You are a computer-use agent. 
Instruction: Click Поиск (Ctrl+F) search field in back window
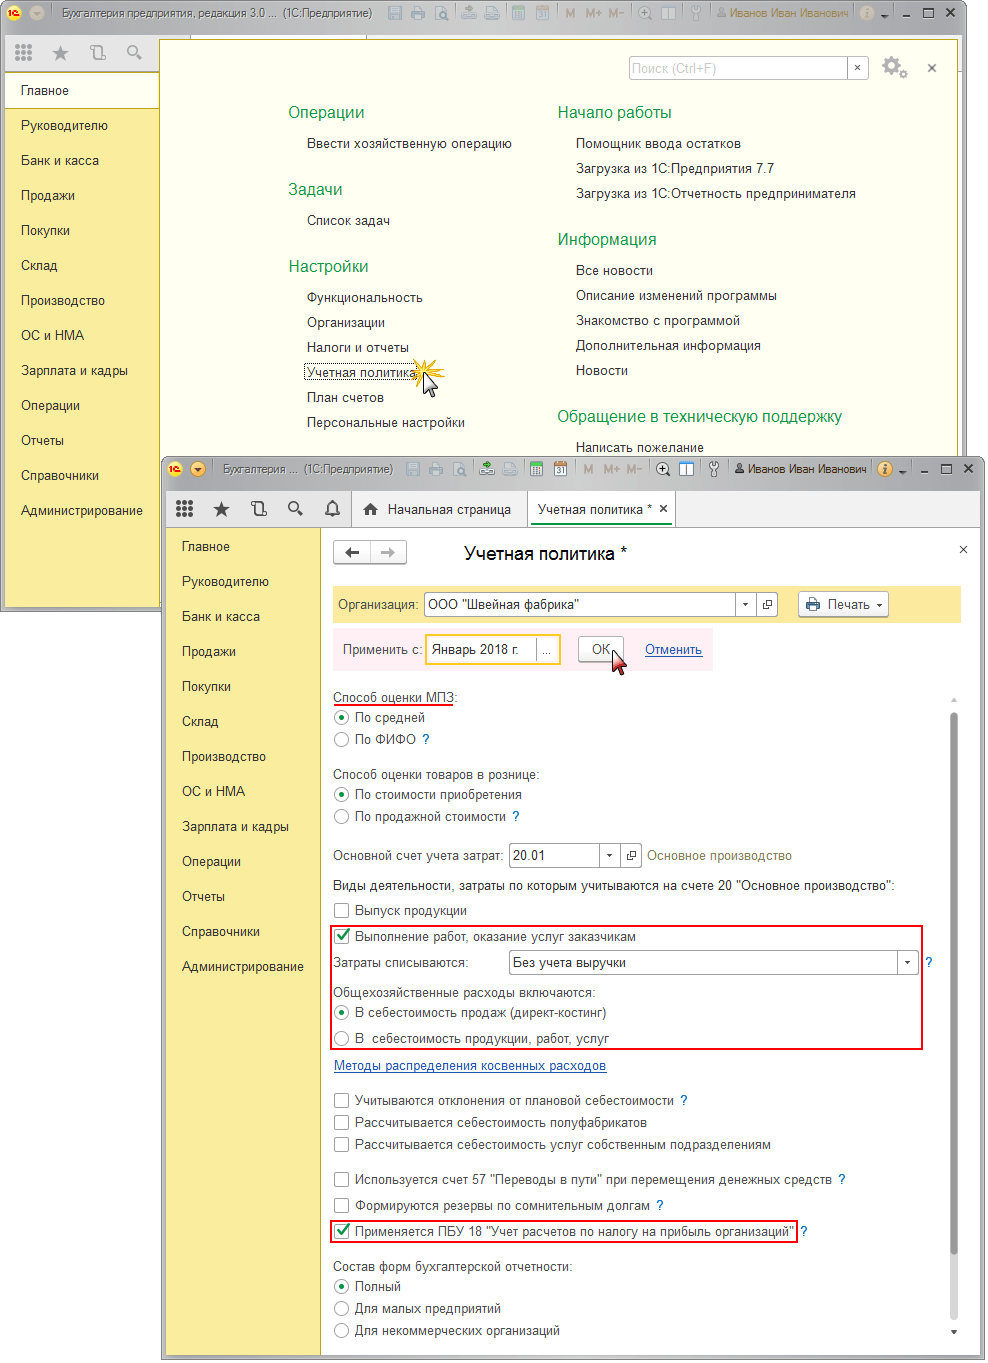click(738, 68)
